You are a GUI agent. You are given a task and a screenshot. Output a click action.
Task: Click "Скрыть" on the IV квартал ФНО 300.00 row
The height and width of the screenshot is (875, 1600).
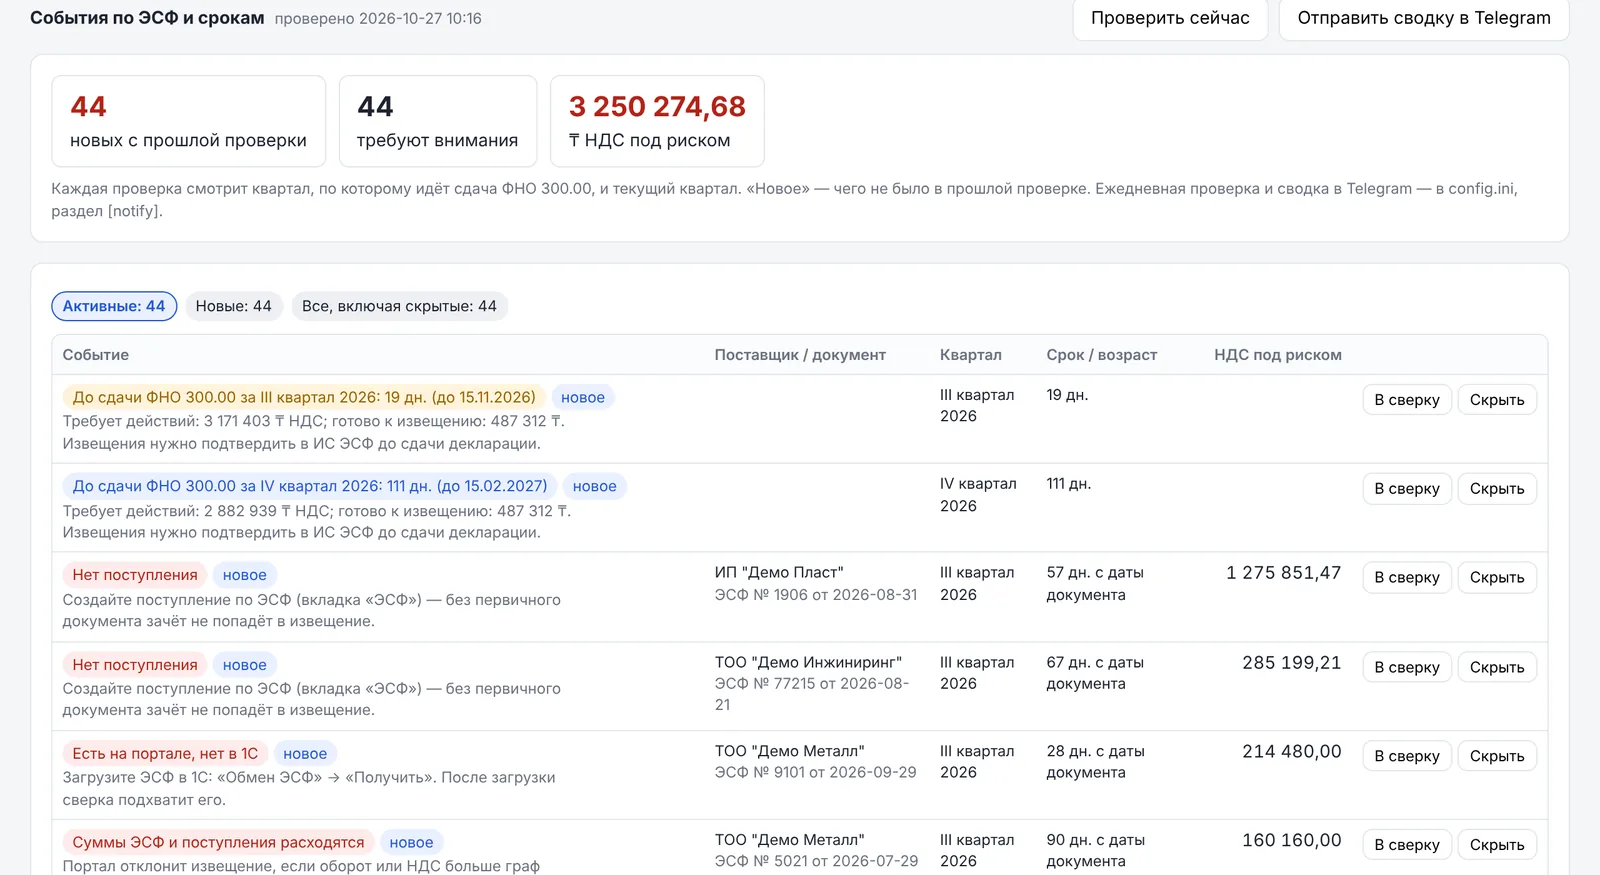[x=1497, y=489]
